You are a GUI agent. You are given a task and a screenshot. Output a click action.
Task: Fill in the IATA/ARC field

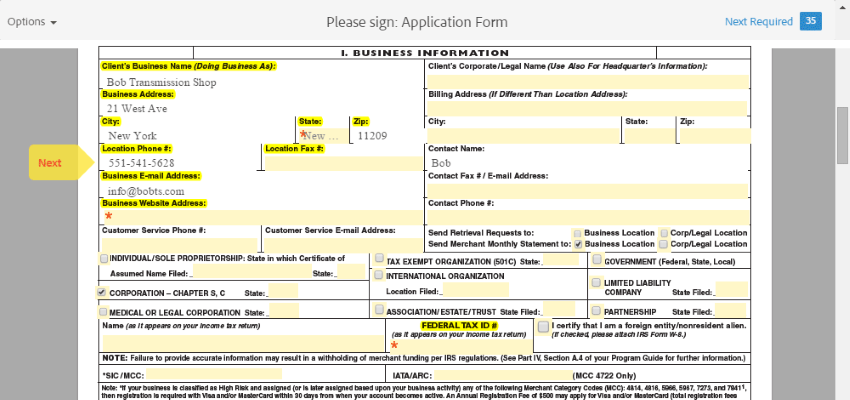(503, 375)
